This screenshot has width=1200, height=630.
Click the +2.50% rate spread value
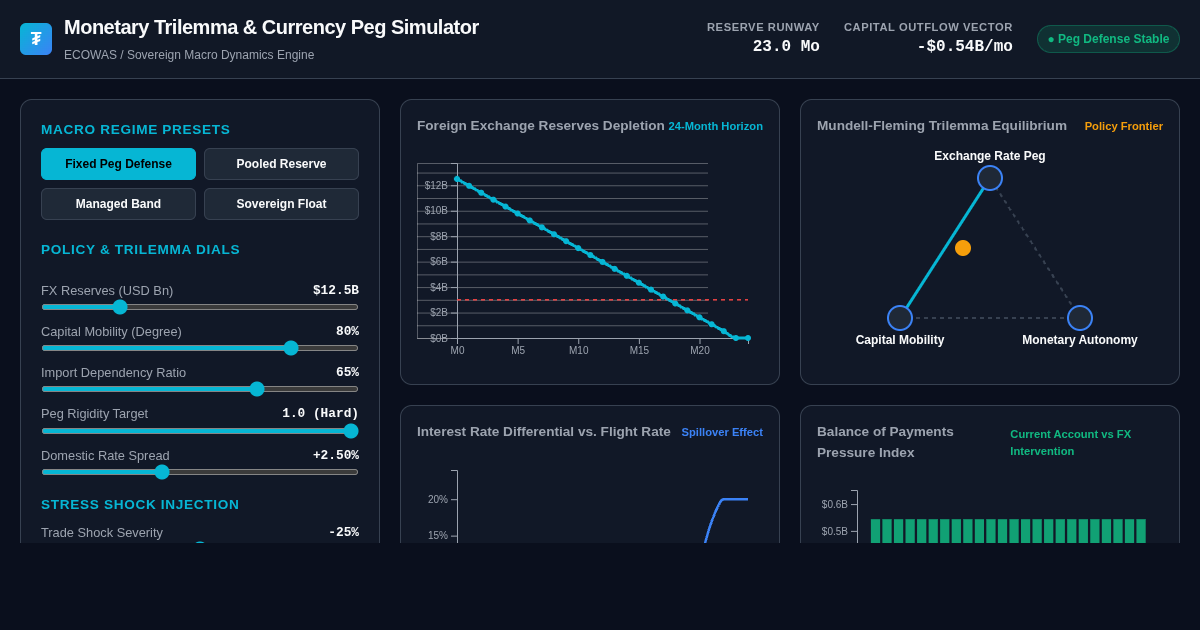336,455
